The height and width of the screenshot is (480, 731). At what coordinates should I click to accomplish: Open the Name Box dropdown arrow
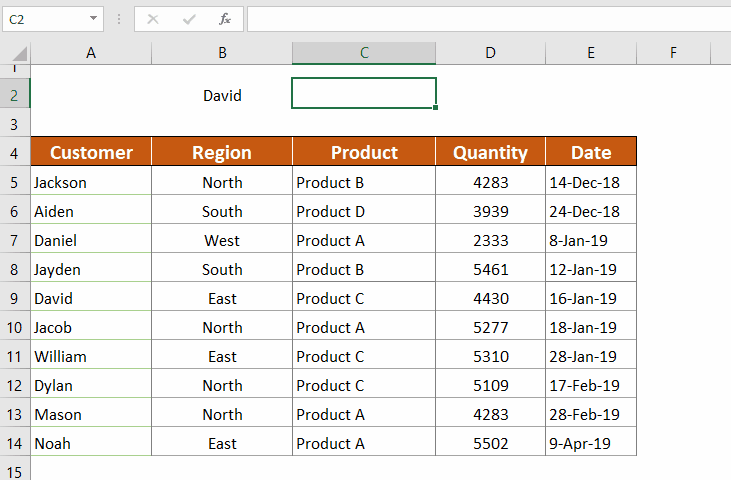(93, 19)
